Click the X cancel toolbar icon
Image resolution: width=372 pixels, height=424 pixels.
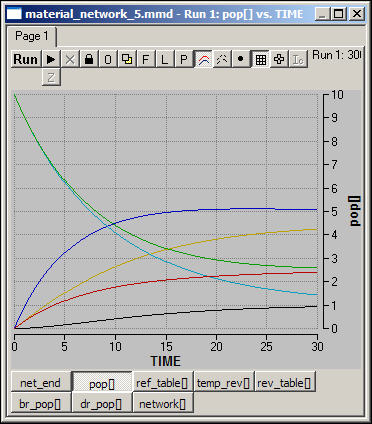tap(70, 59)
